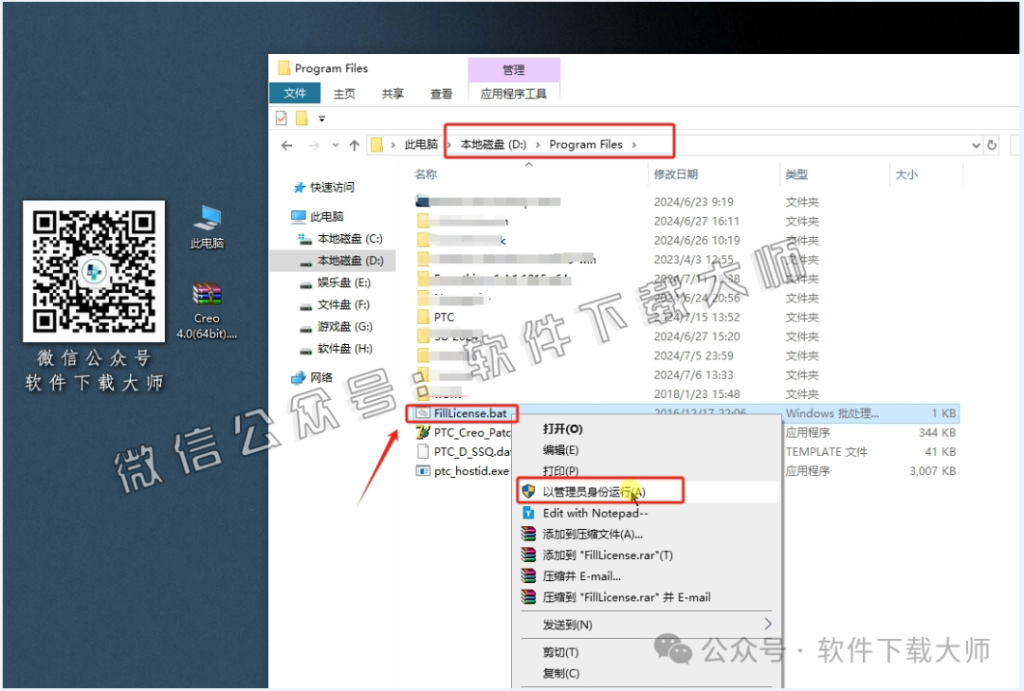Click the ptc_hostid.exe file icon
Image resolution: width=1024 pixels, height=691 pixels.
tap(423, 471)
